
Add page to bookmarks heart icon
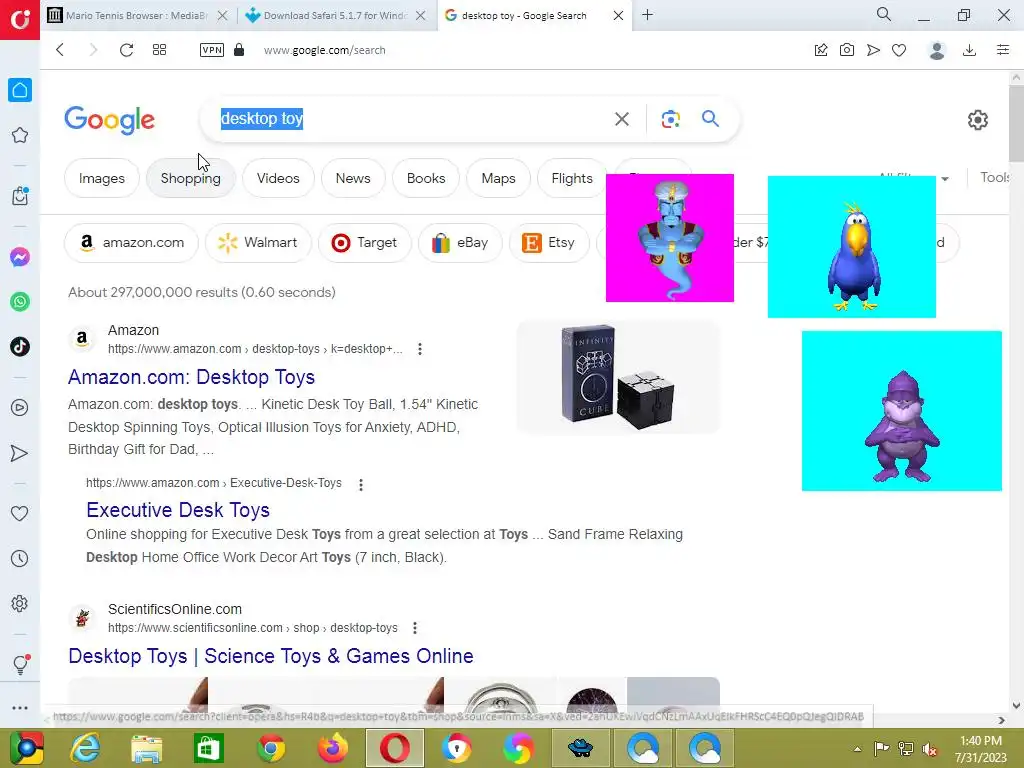tap(899, 50)
